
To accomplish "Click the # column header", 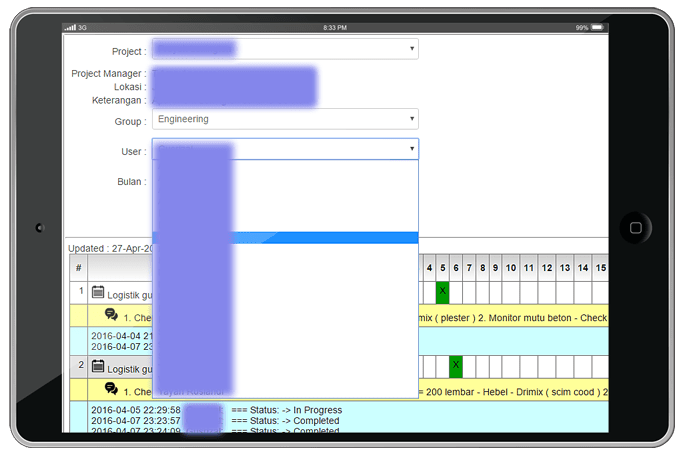I will (78, 268).
